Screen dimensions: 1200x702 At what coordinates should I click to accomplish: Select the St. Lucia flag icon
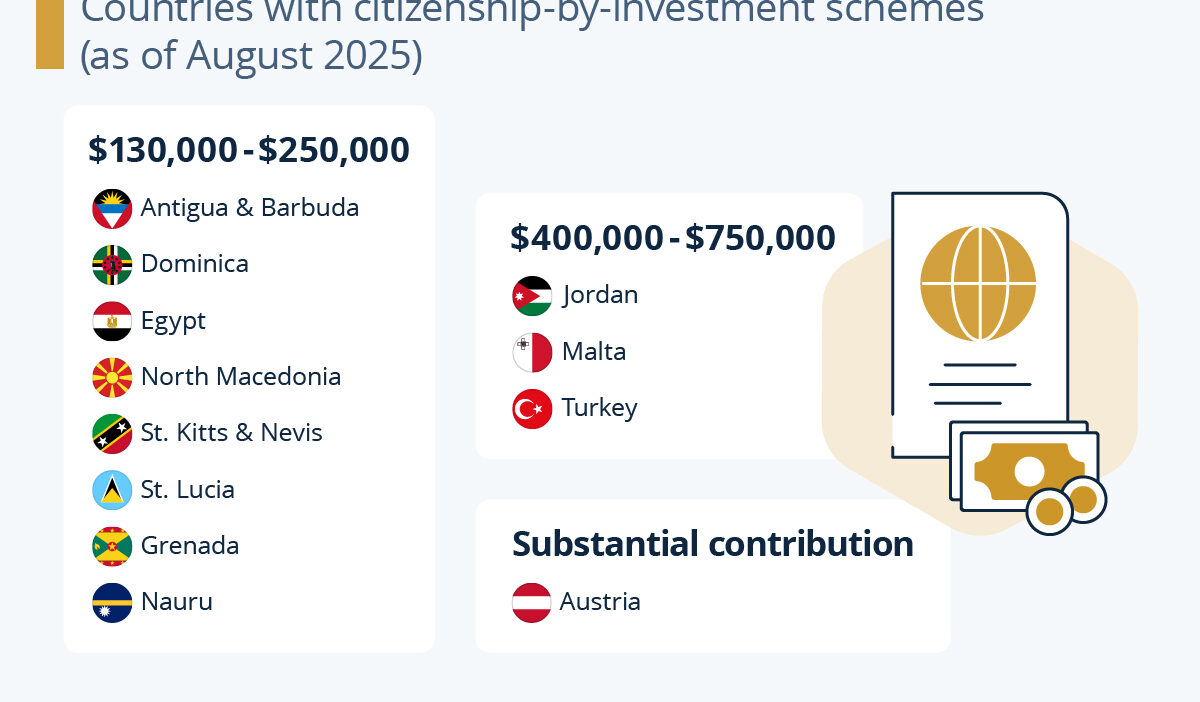(x=112, y=490)
